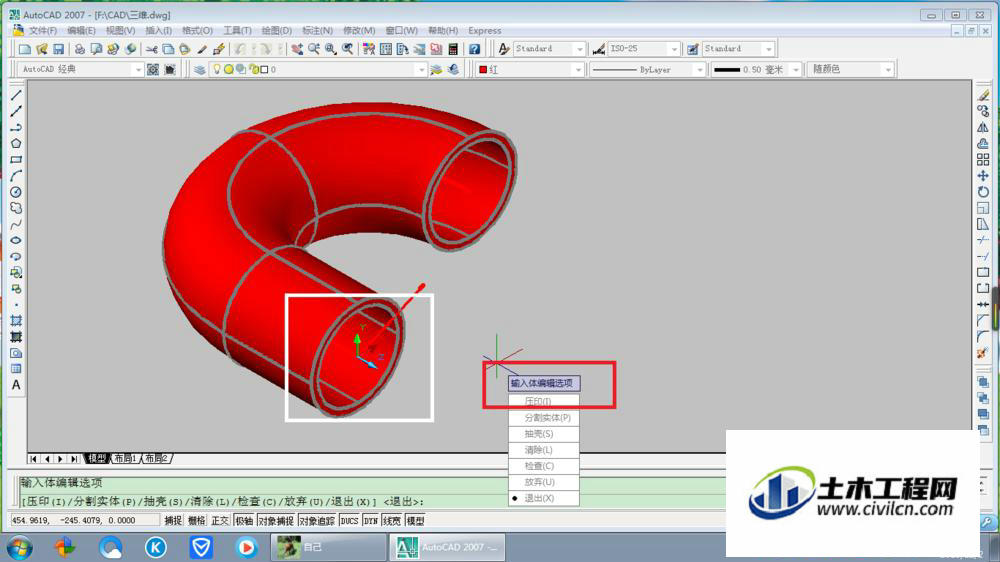Toggle 线宽 lineweight display
1000x562 pixels.
392,521
